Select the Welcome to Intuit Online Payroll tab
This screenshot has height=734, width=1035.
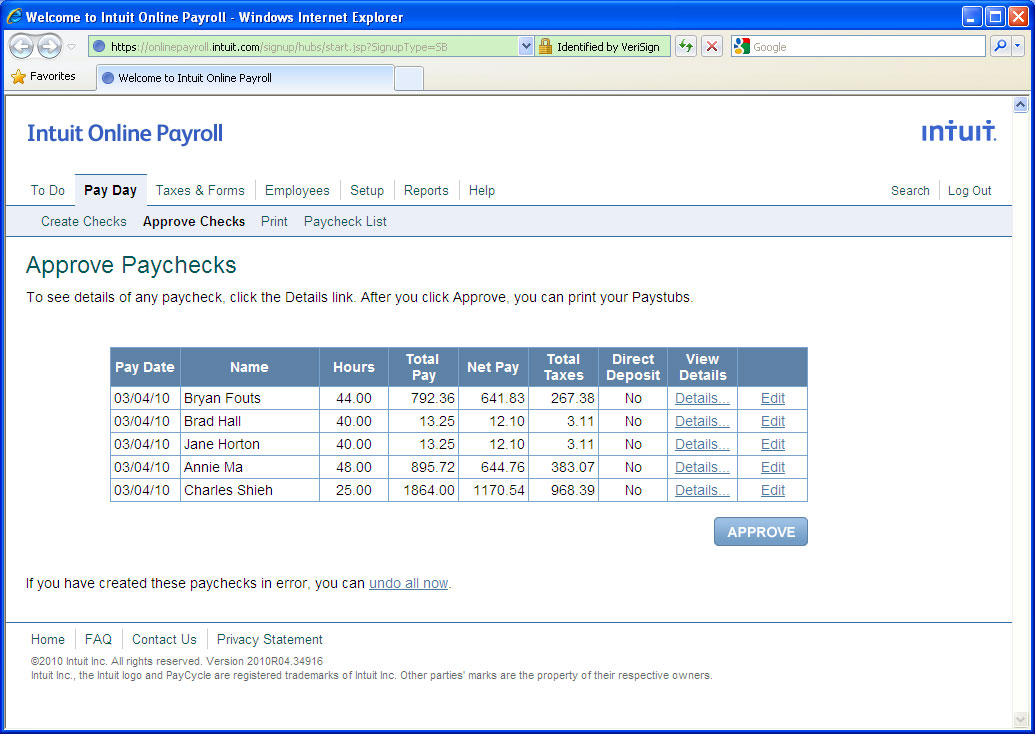click(245, 78)
